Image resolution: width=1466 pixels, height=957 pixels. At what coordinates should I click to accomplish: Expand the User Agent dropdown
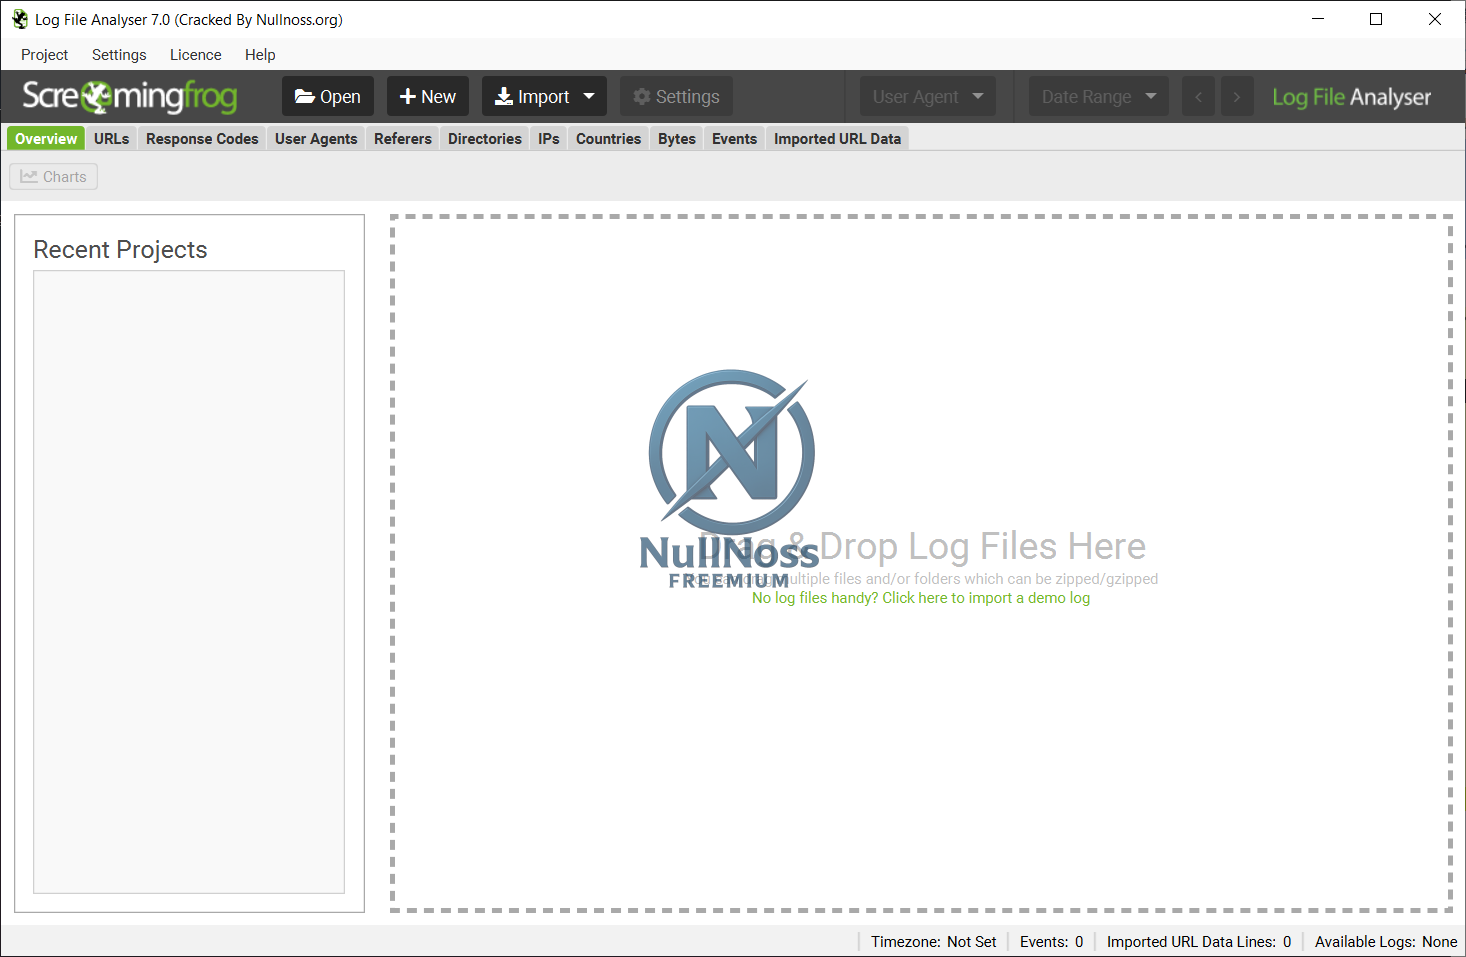[x=928, y=97]
